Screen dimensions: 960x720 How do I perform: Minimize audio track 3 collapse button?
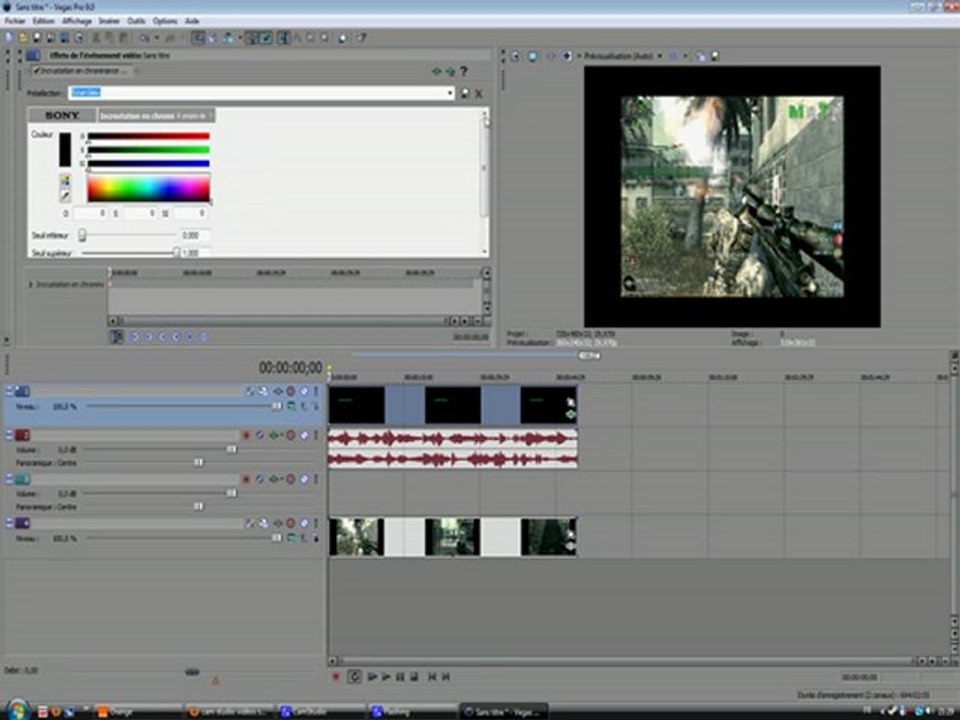click(9, 479)
